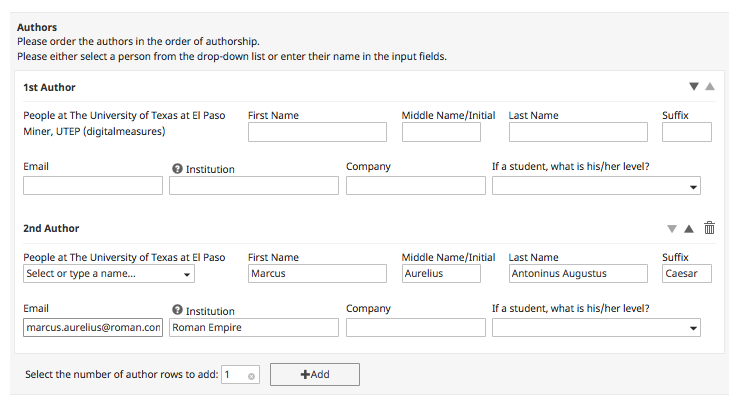Click 1st Author First Name field
The height and width of the screenshot is (401, 737).
tap(317, 132)
